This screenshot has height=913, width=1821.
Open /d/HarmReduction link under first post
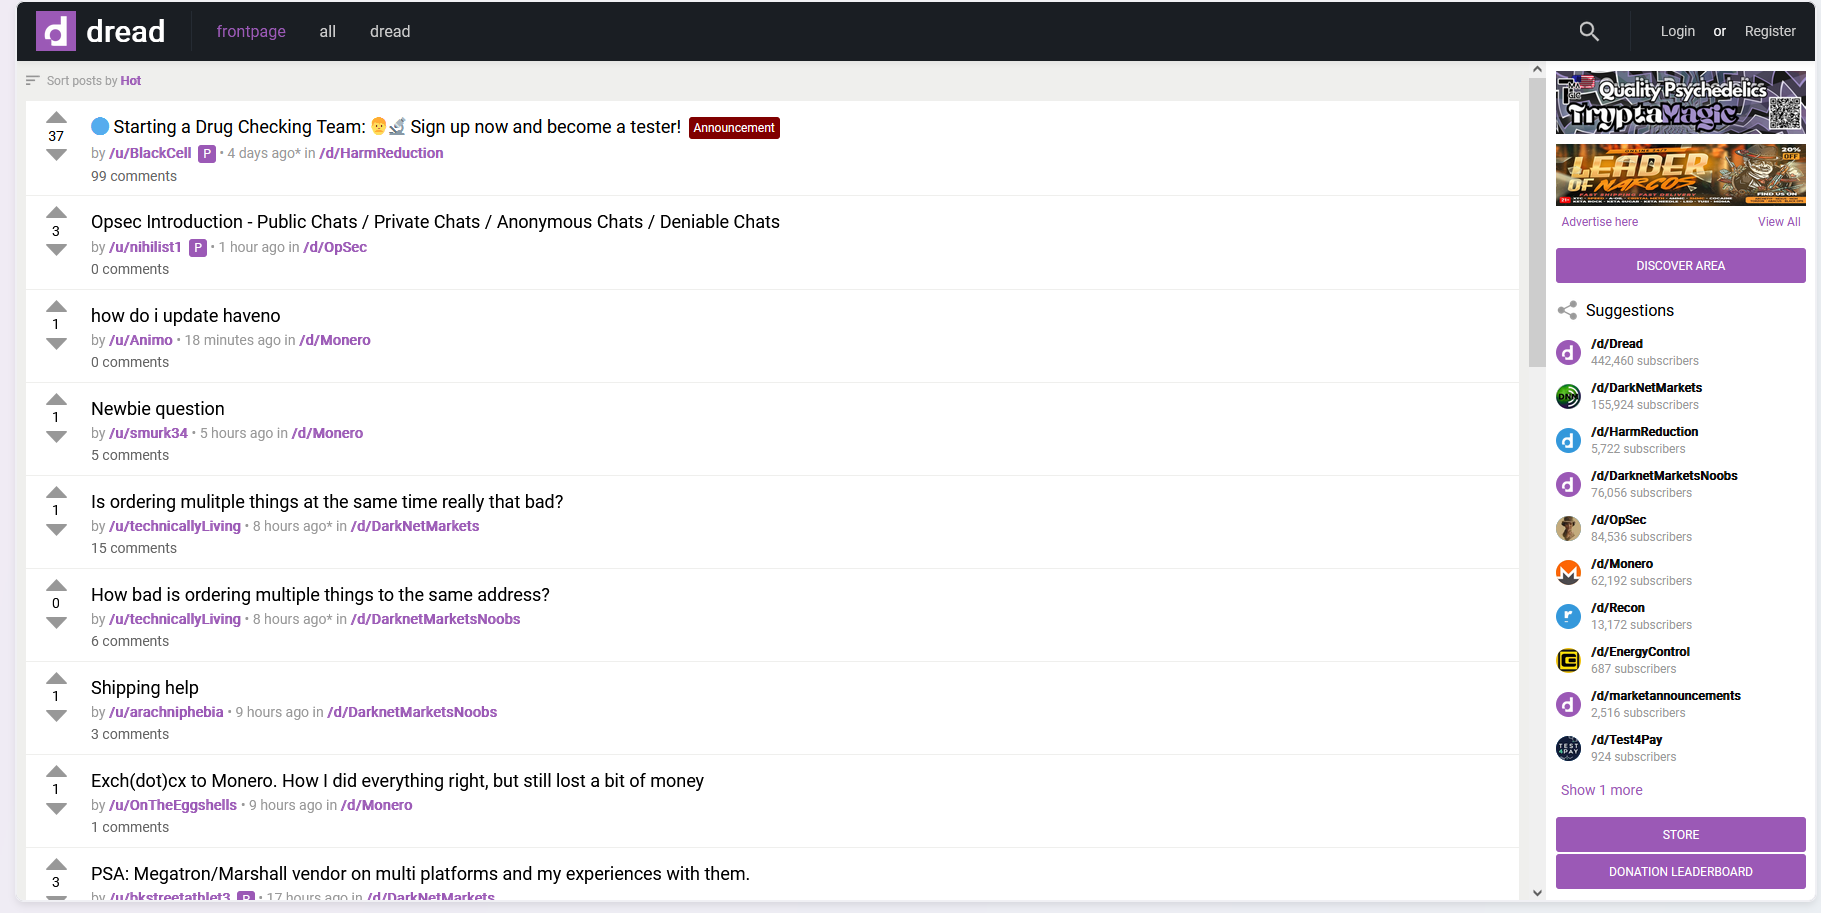[381, 153]
